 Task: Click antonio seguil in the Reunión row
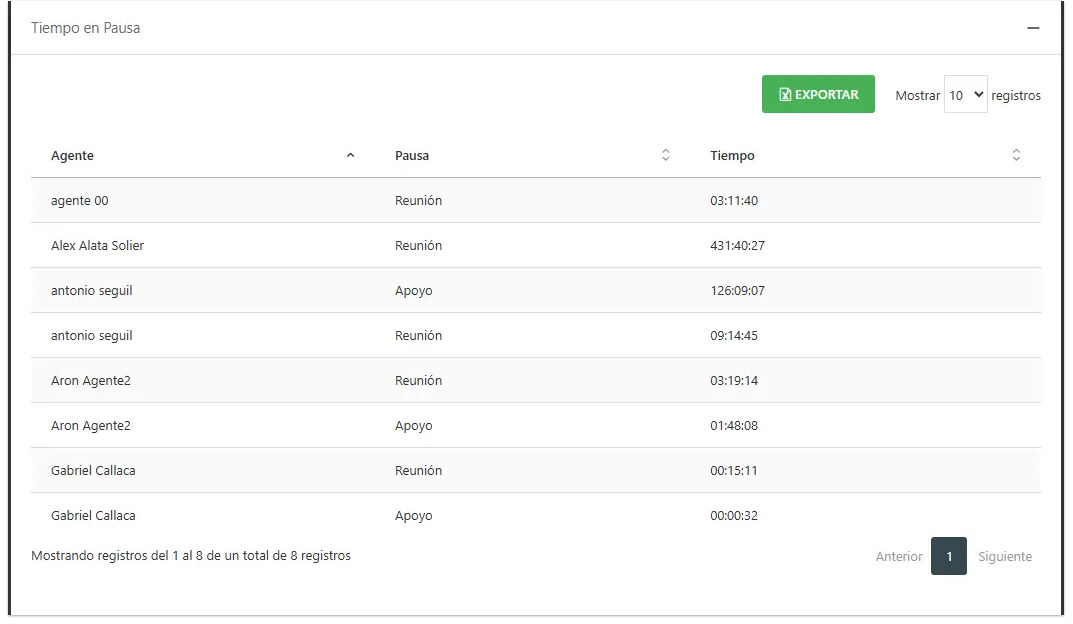[x=92, y=336]
